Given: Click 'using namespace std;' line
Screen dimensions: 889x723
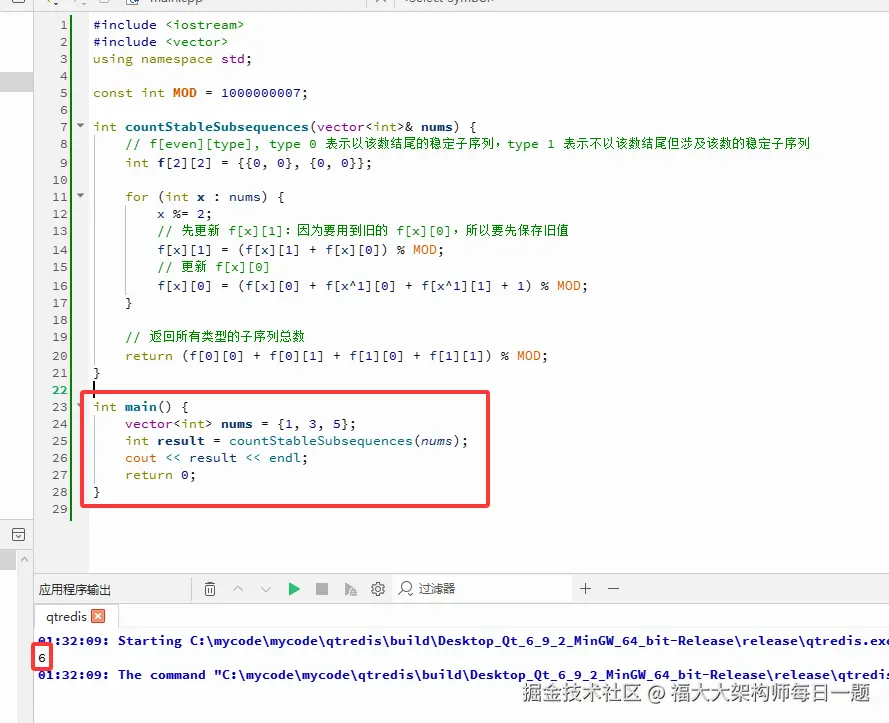Looking at the screenshot, I should pos(172,59).
